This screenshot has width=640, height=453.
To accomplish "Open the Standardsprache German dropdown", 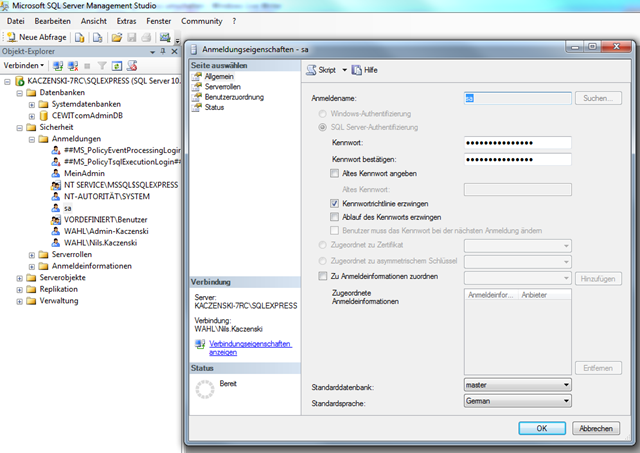I will 518,401.
